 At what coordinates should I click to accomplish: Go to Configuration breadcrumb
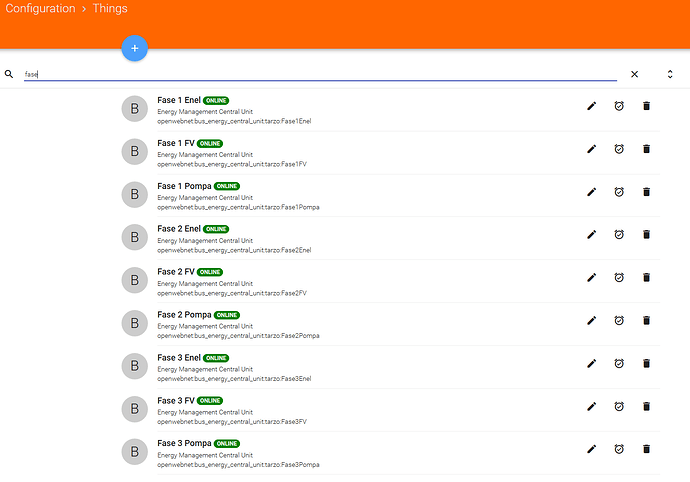[40, 8]
